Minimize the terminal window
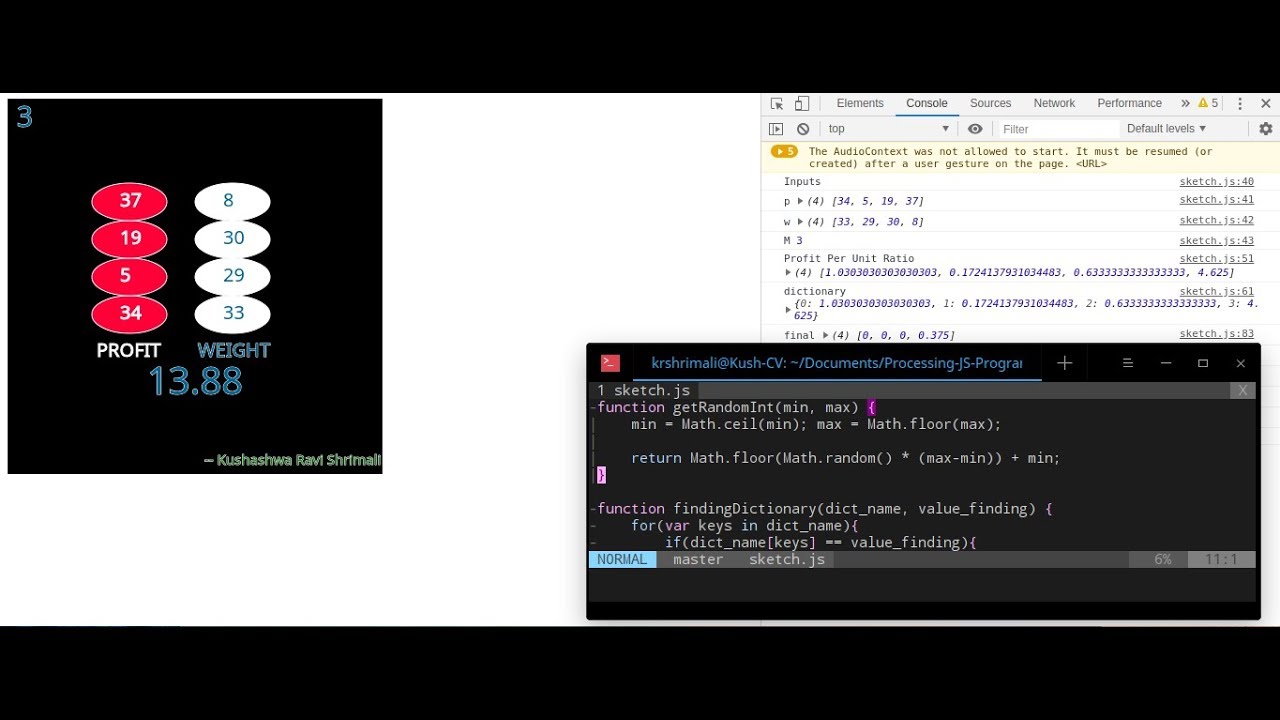The width and height of the screenshot is (1280, 720). tap(1166, 363)
